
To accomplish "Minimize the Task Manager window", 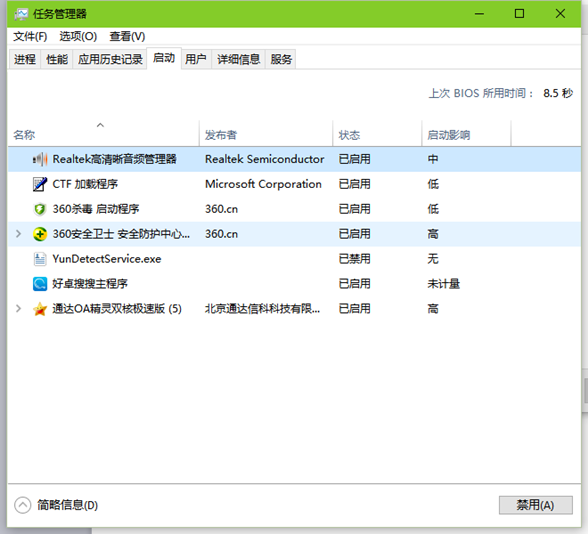I will pos(479,14).
